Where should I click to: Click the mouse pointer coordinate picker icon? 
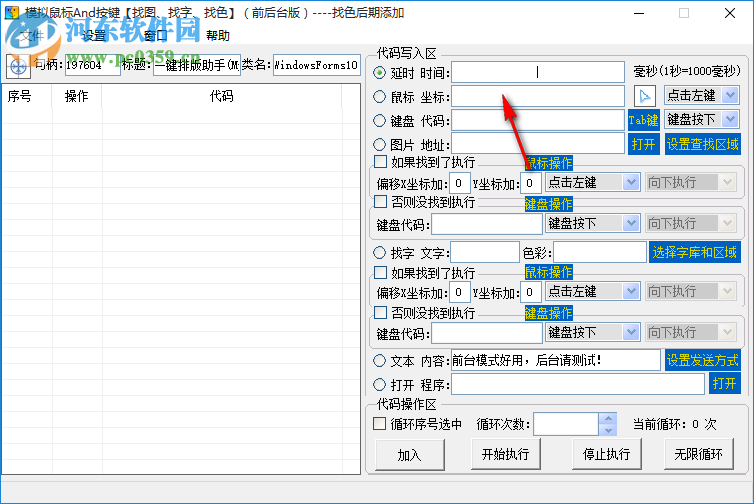644,96
